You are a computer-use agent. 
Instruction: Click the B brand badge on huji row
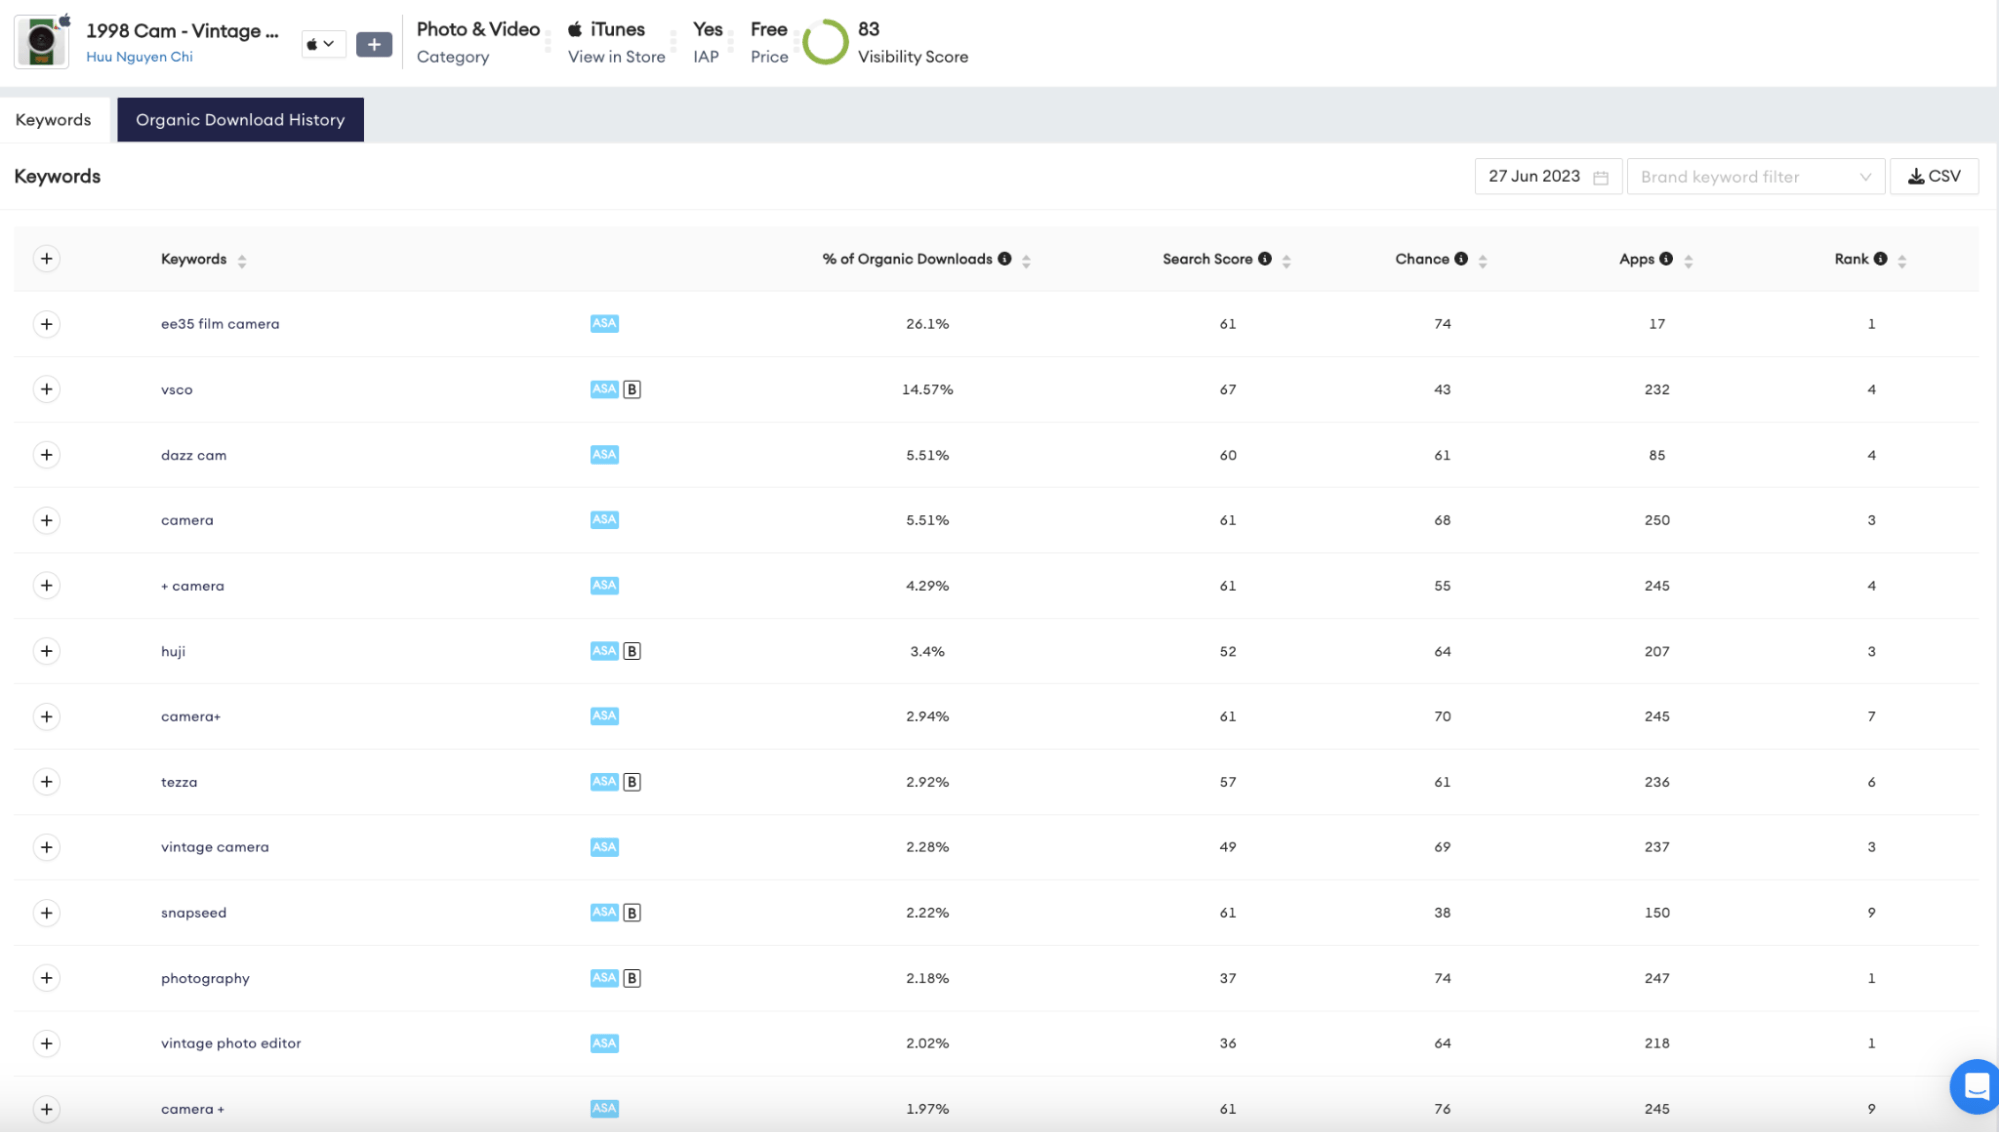[632, 651]
